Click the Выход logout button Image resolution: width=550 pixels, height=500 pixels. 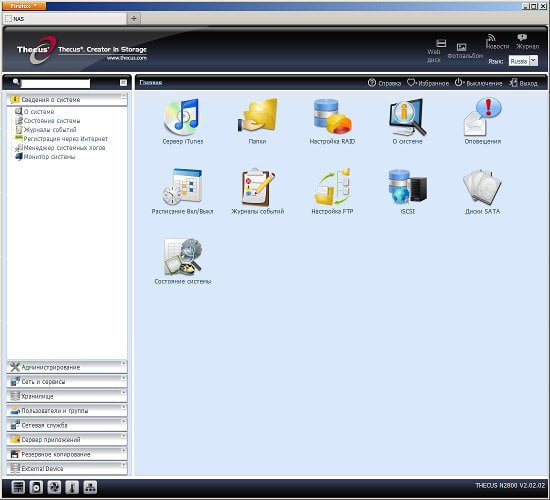[x=524, y=83]
